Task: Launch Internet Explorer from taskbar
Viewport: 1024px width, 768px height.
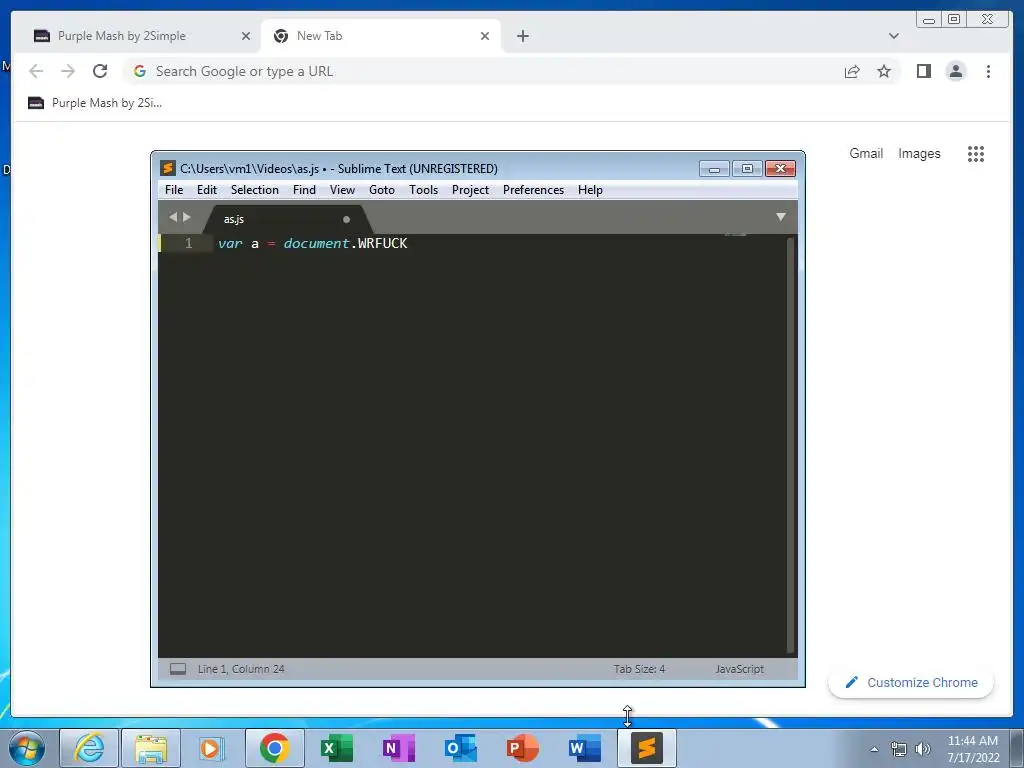Action: (89, 748)
